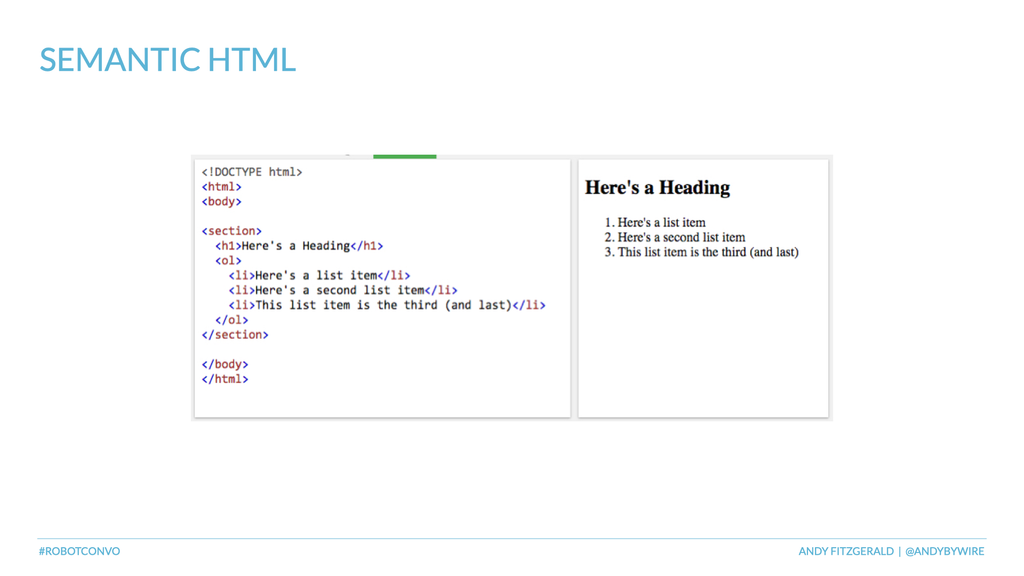Click the <!DOCTYPE html> line in the code
Image resolution: width=1024 pixels, height=576 pixels.
(x=251, y=172)
